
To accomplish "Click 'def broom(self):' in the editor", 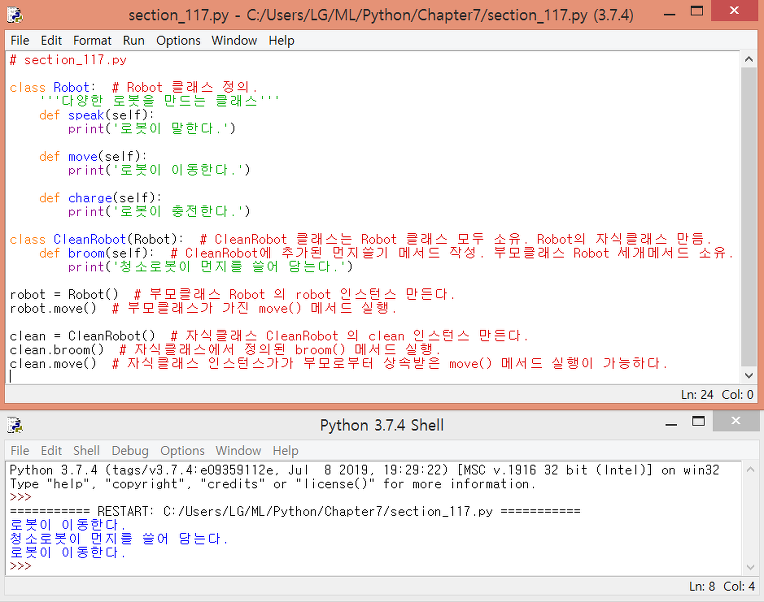I will tap(96, 253).
